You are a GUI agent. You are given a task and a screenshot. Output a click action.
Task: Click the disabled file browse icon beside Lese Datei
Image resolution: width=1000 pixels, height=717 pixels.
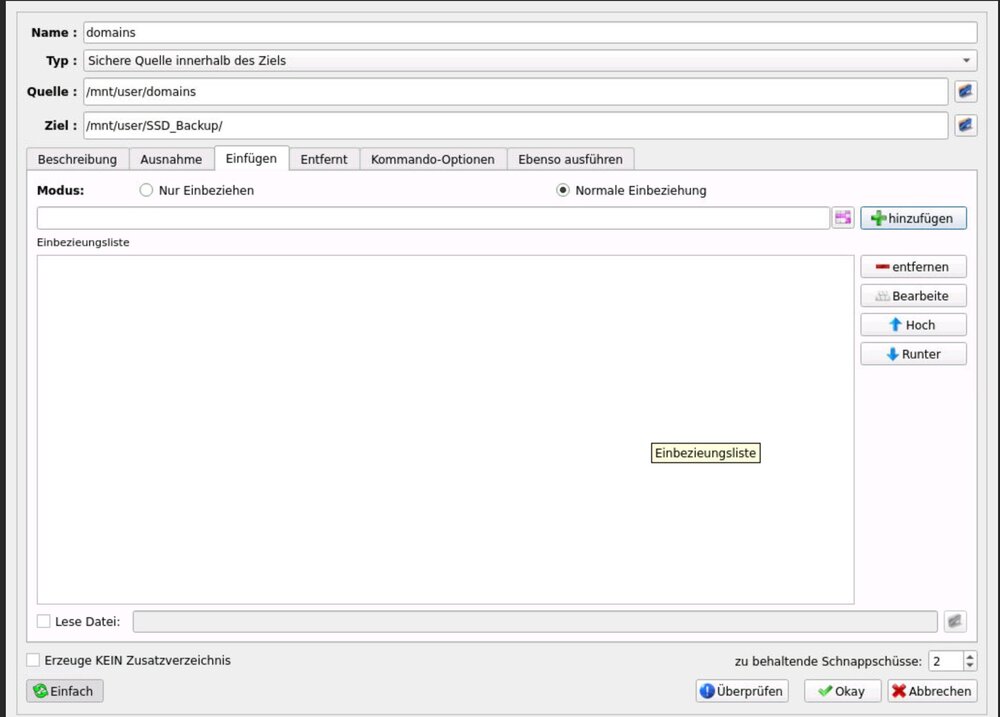click(x=955, y=621)
